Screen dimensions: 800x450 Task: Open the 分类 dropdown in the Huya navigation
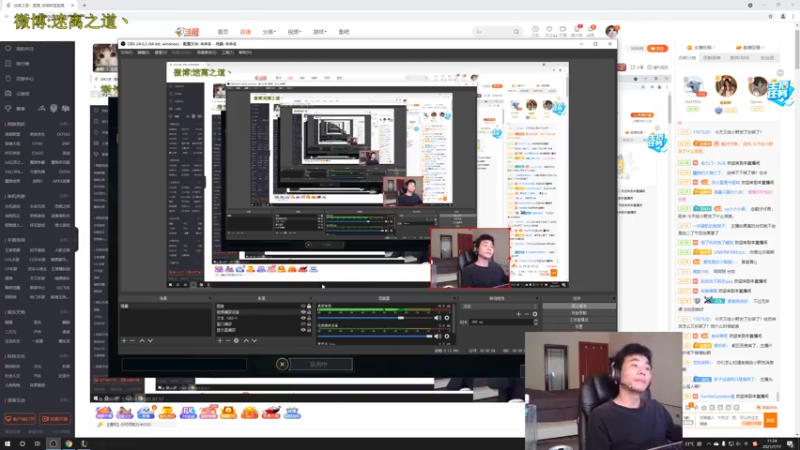(x=269, y=32)
